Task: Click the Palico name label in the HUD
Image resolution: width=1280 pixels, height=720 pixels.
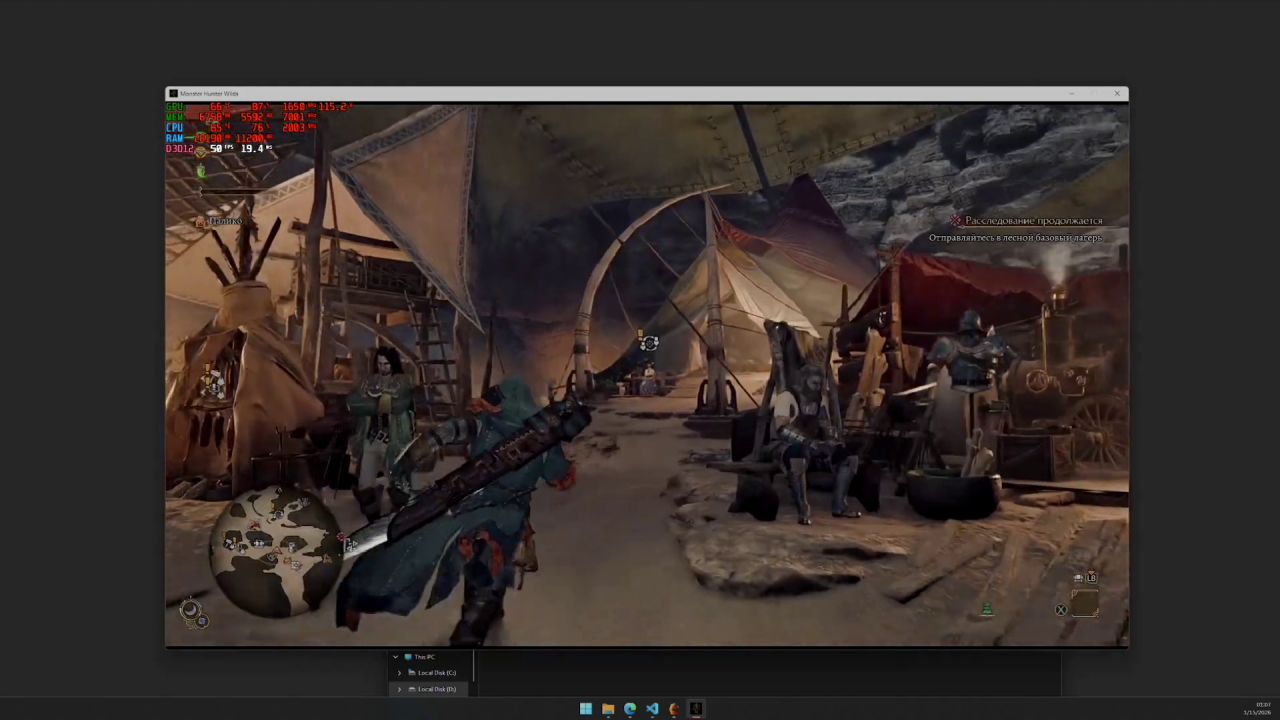Action: coord(226,221)
